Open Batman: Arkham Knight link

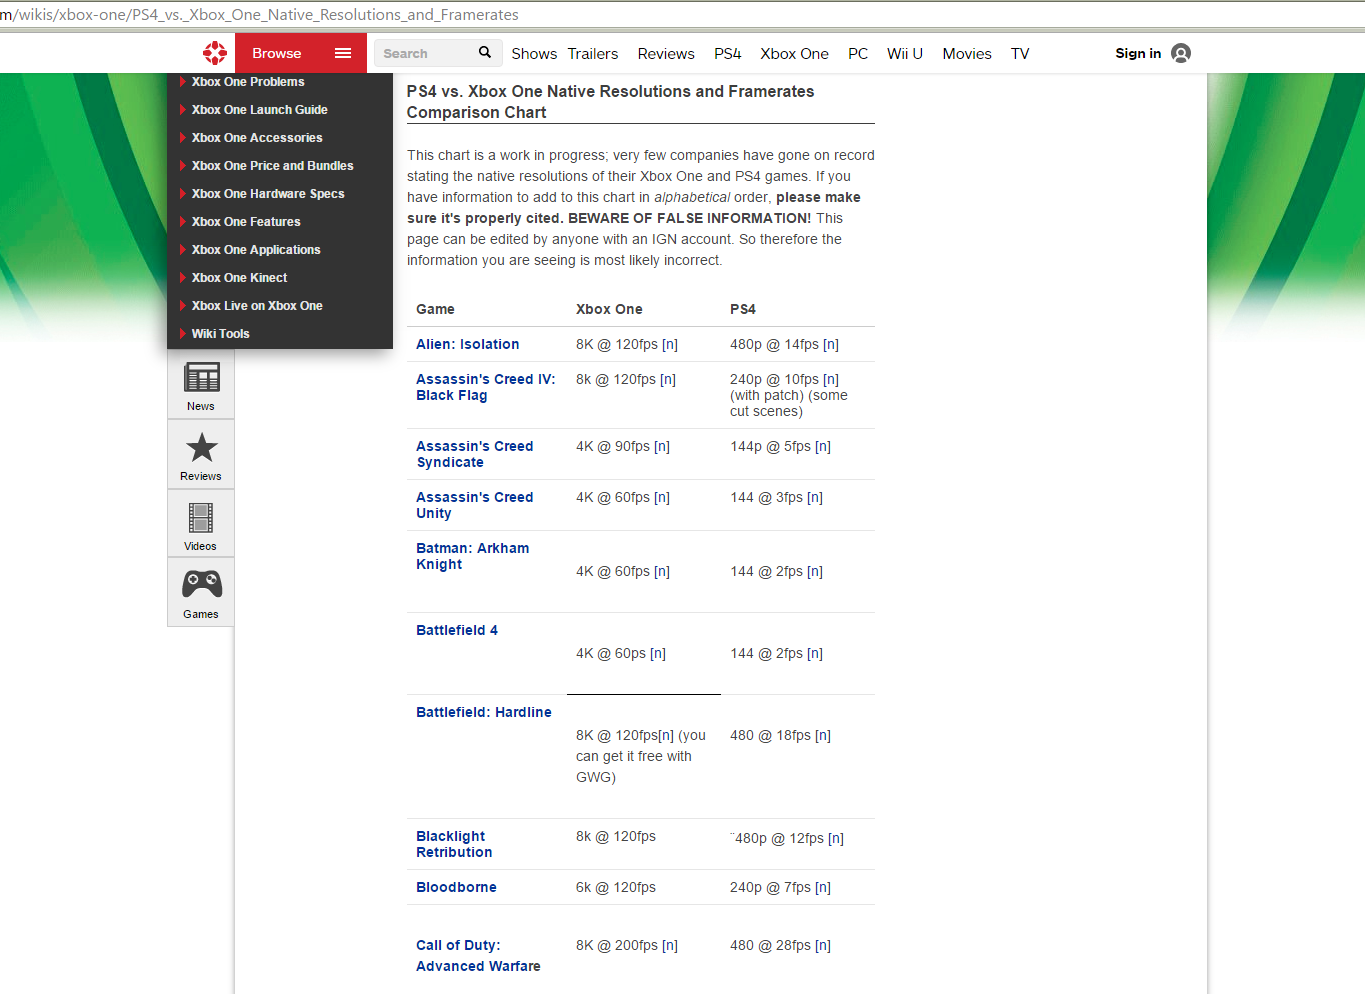(473, 556)
